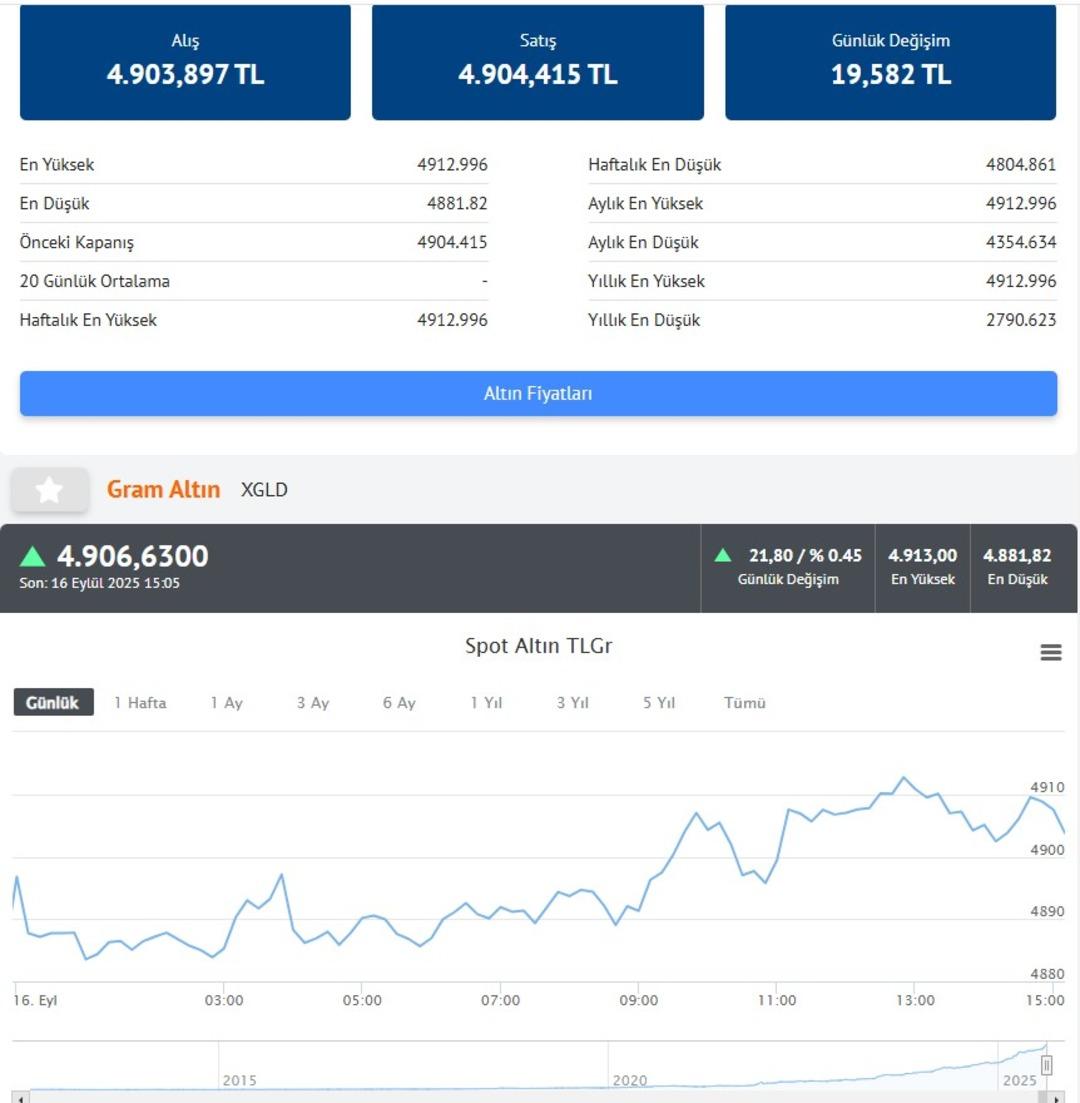Click the 2020 navigator year label

pyautogui.click(x=630, y=1080)
